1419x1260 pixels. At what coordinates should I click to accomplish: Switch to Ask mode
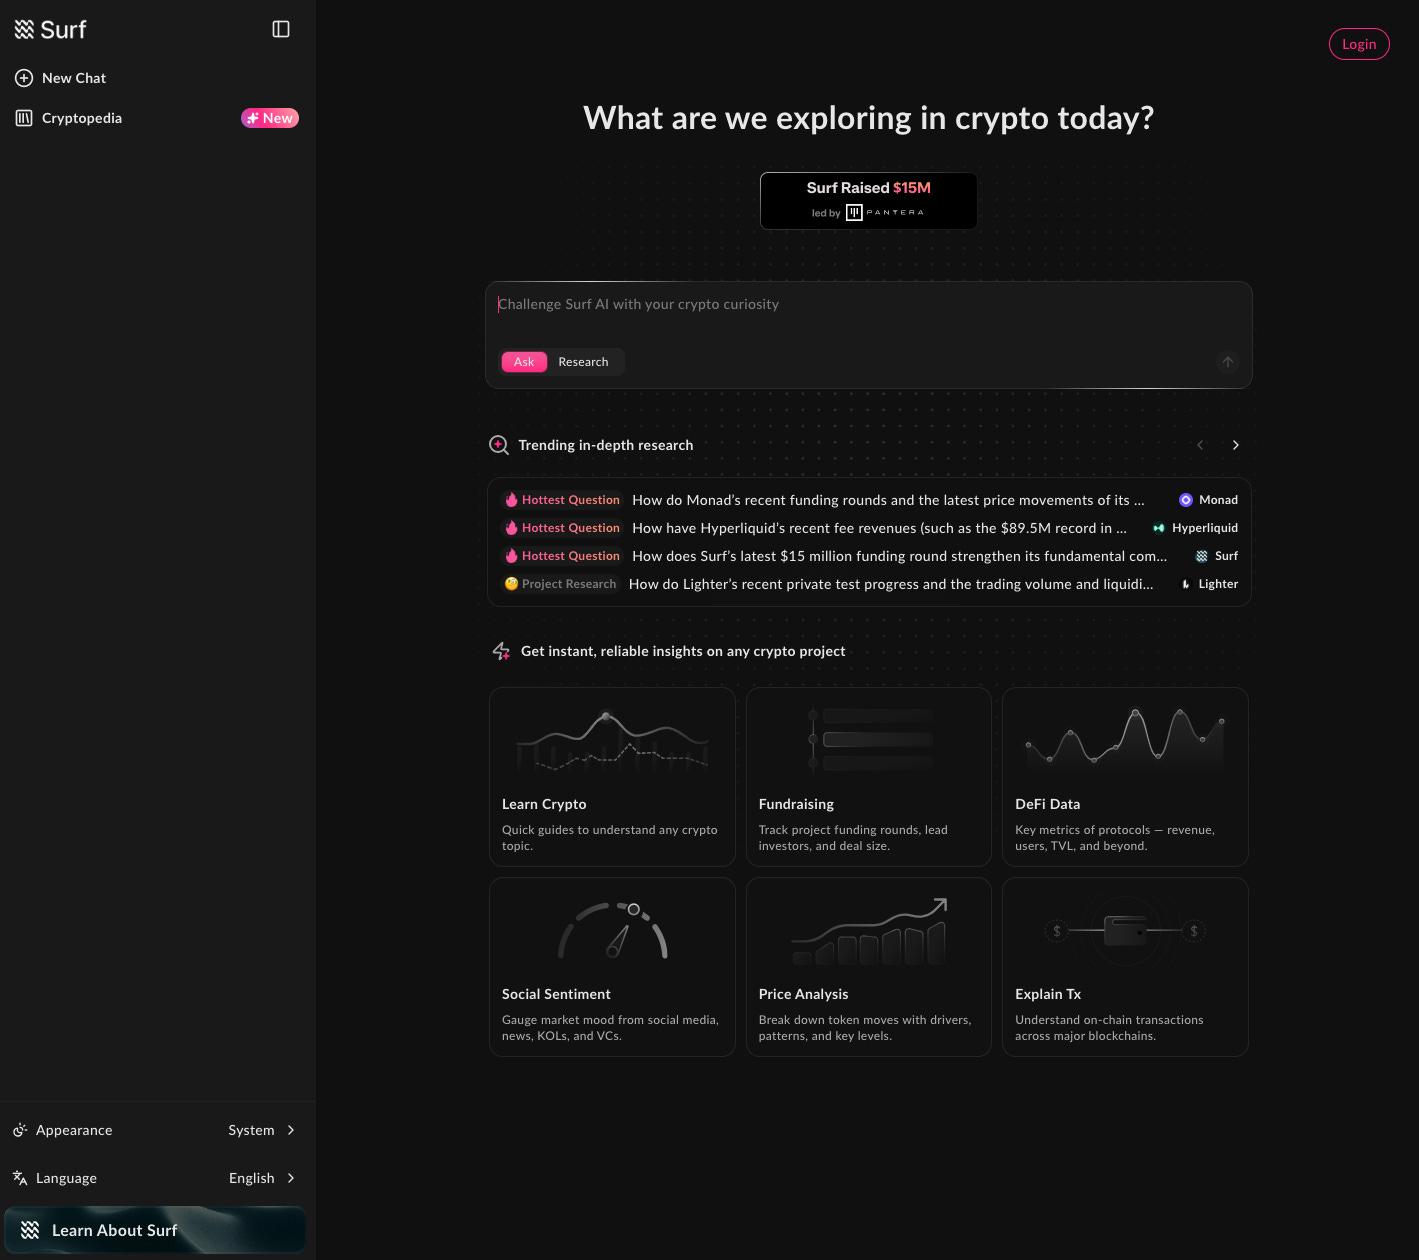pyautogui.click(x=524, y=362)
